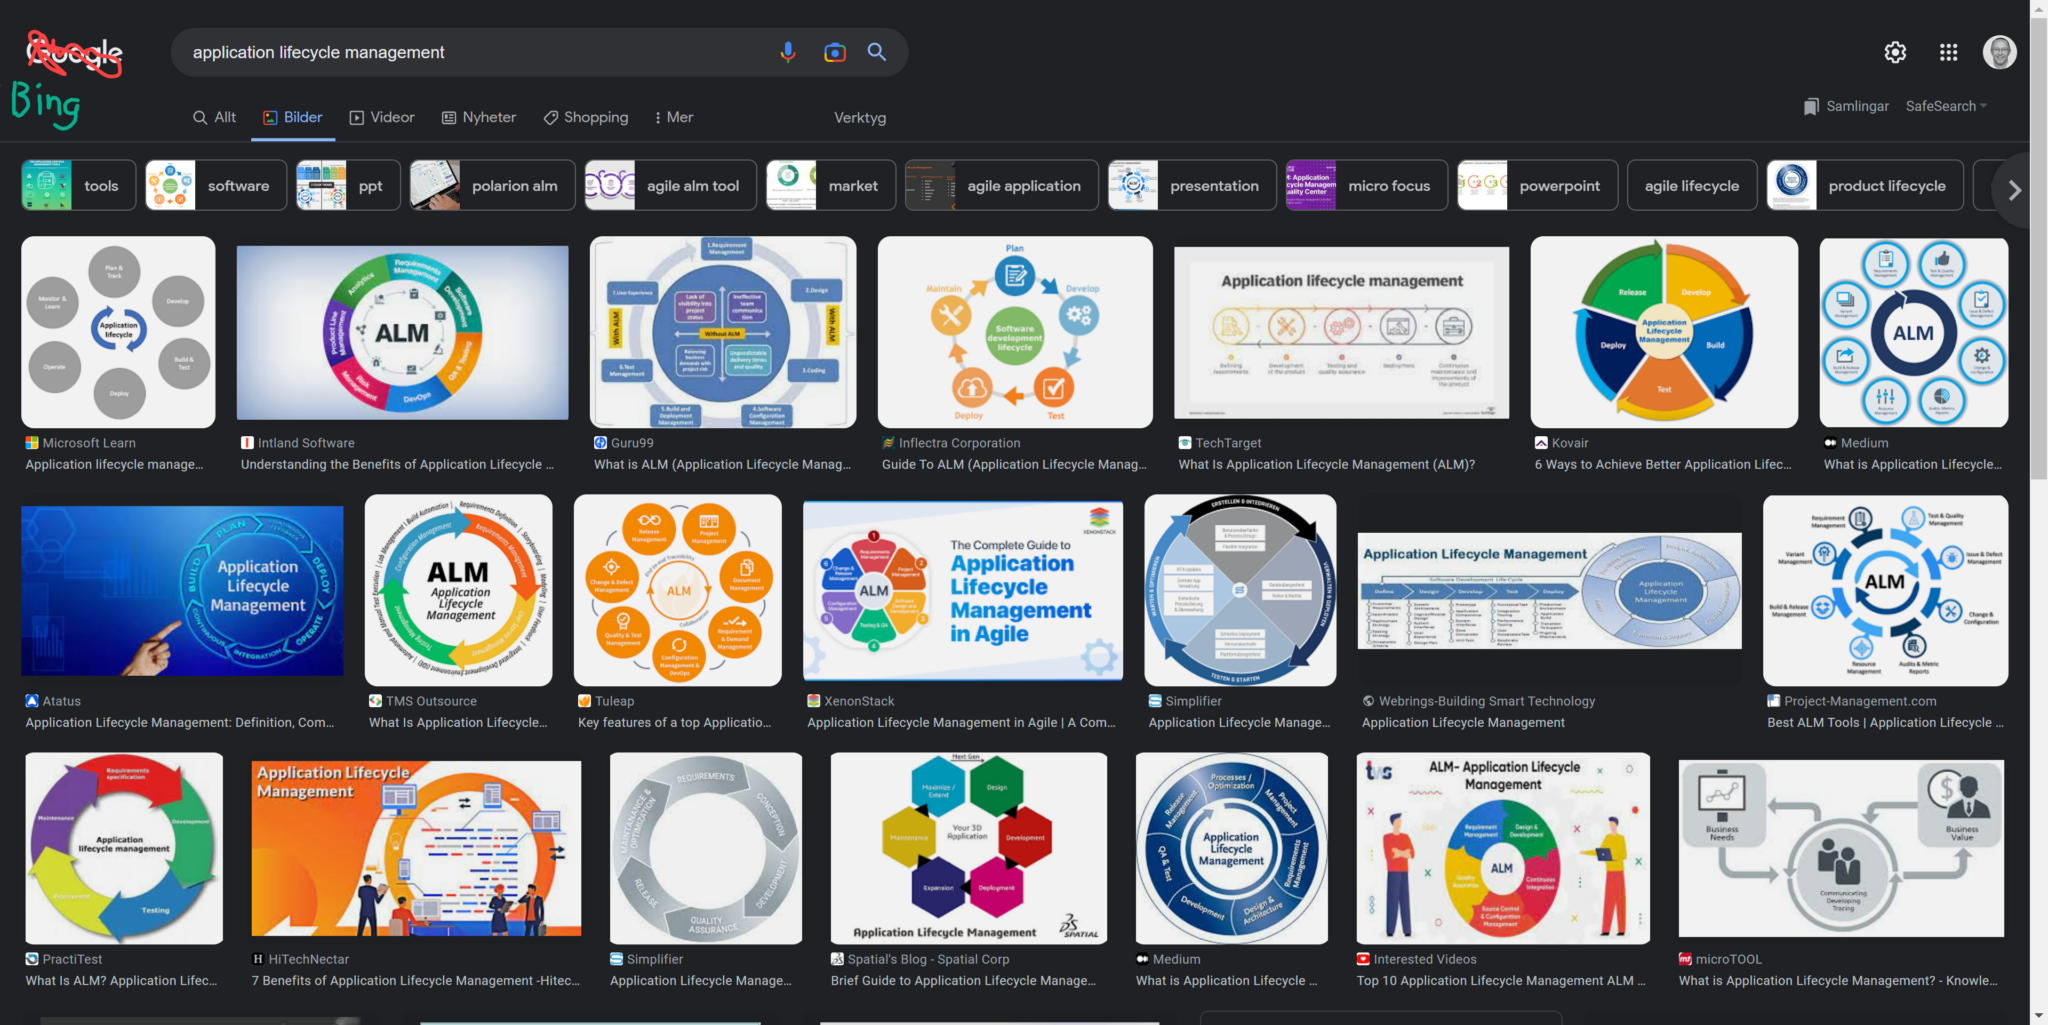Open the settings gear

tap(1893, 52)
